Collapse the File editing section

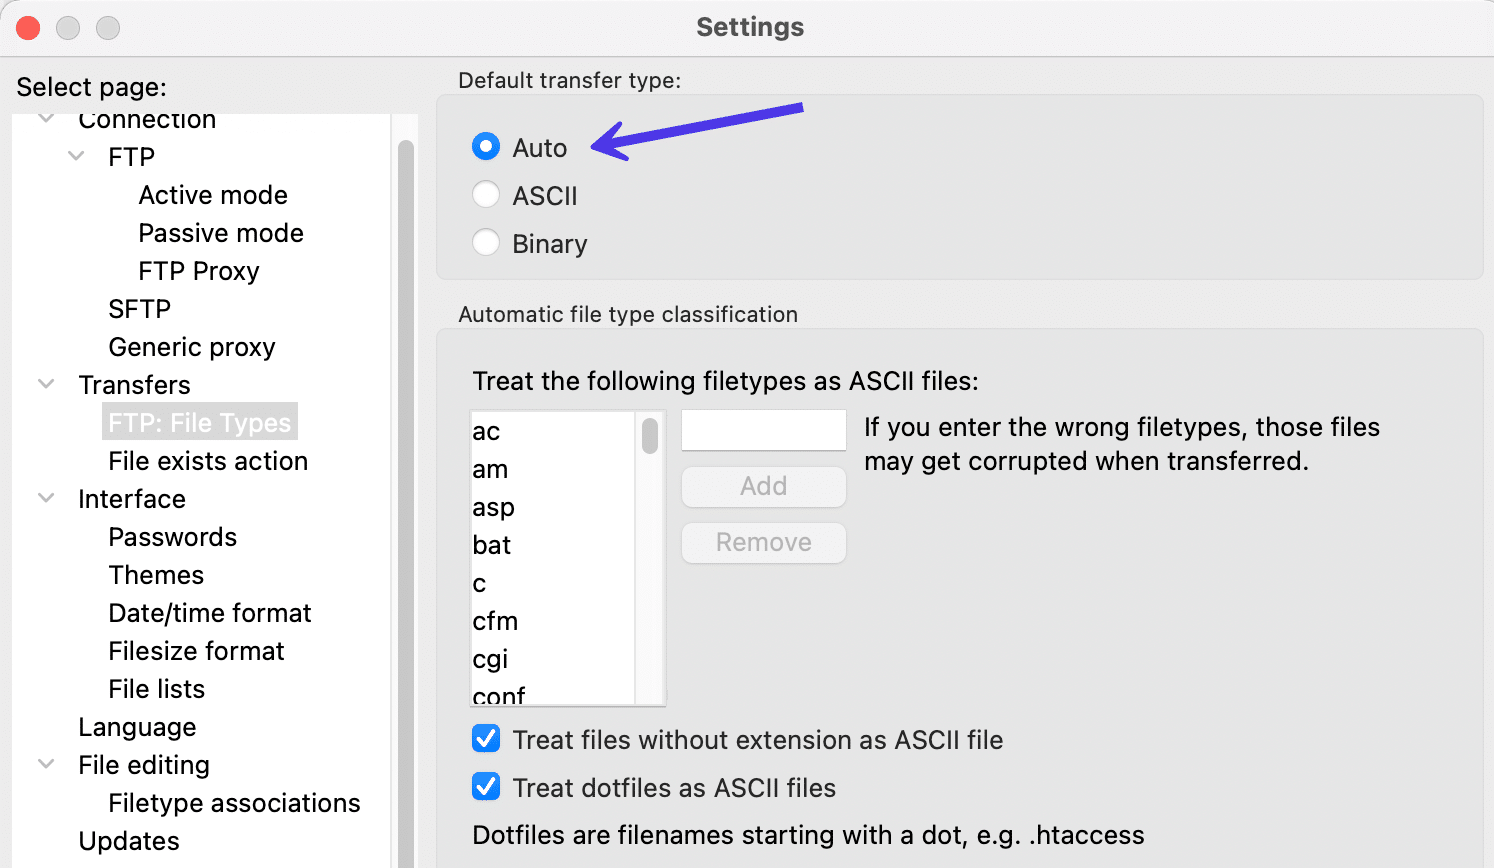click(x=46, y=764)
